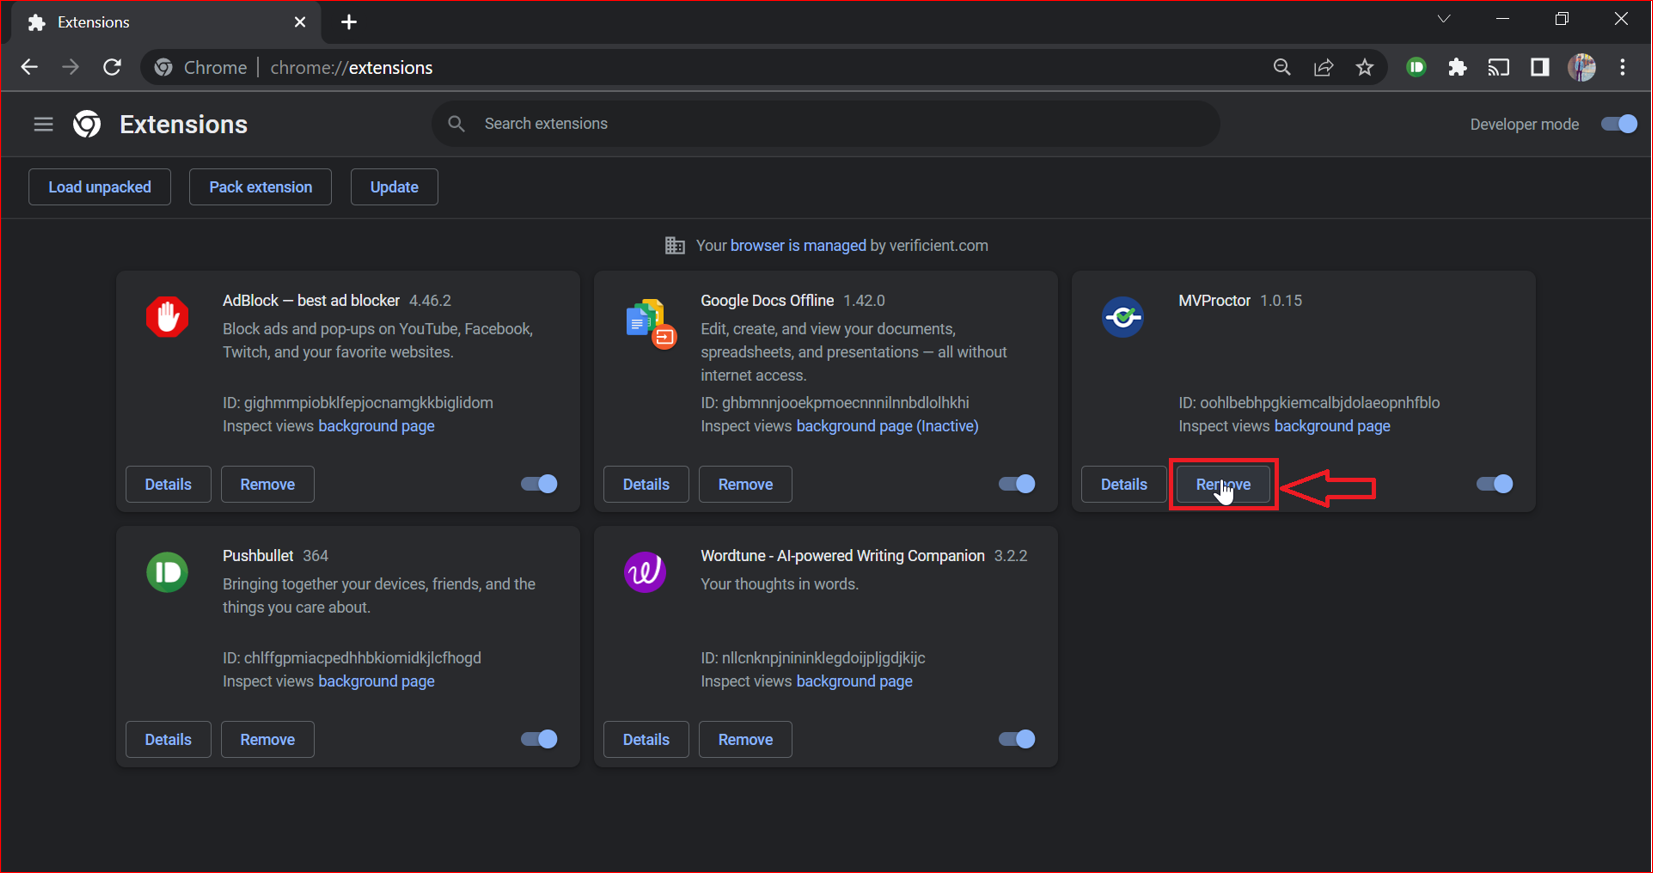Disable the Wordtune extension toggle
The image size is (1653, 873).
point(1017,739)
